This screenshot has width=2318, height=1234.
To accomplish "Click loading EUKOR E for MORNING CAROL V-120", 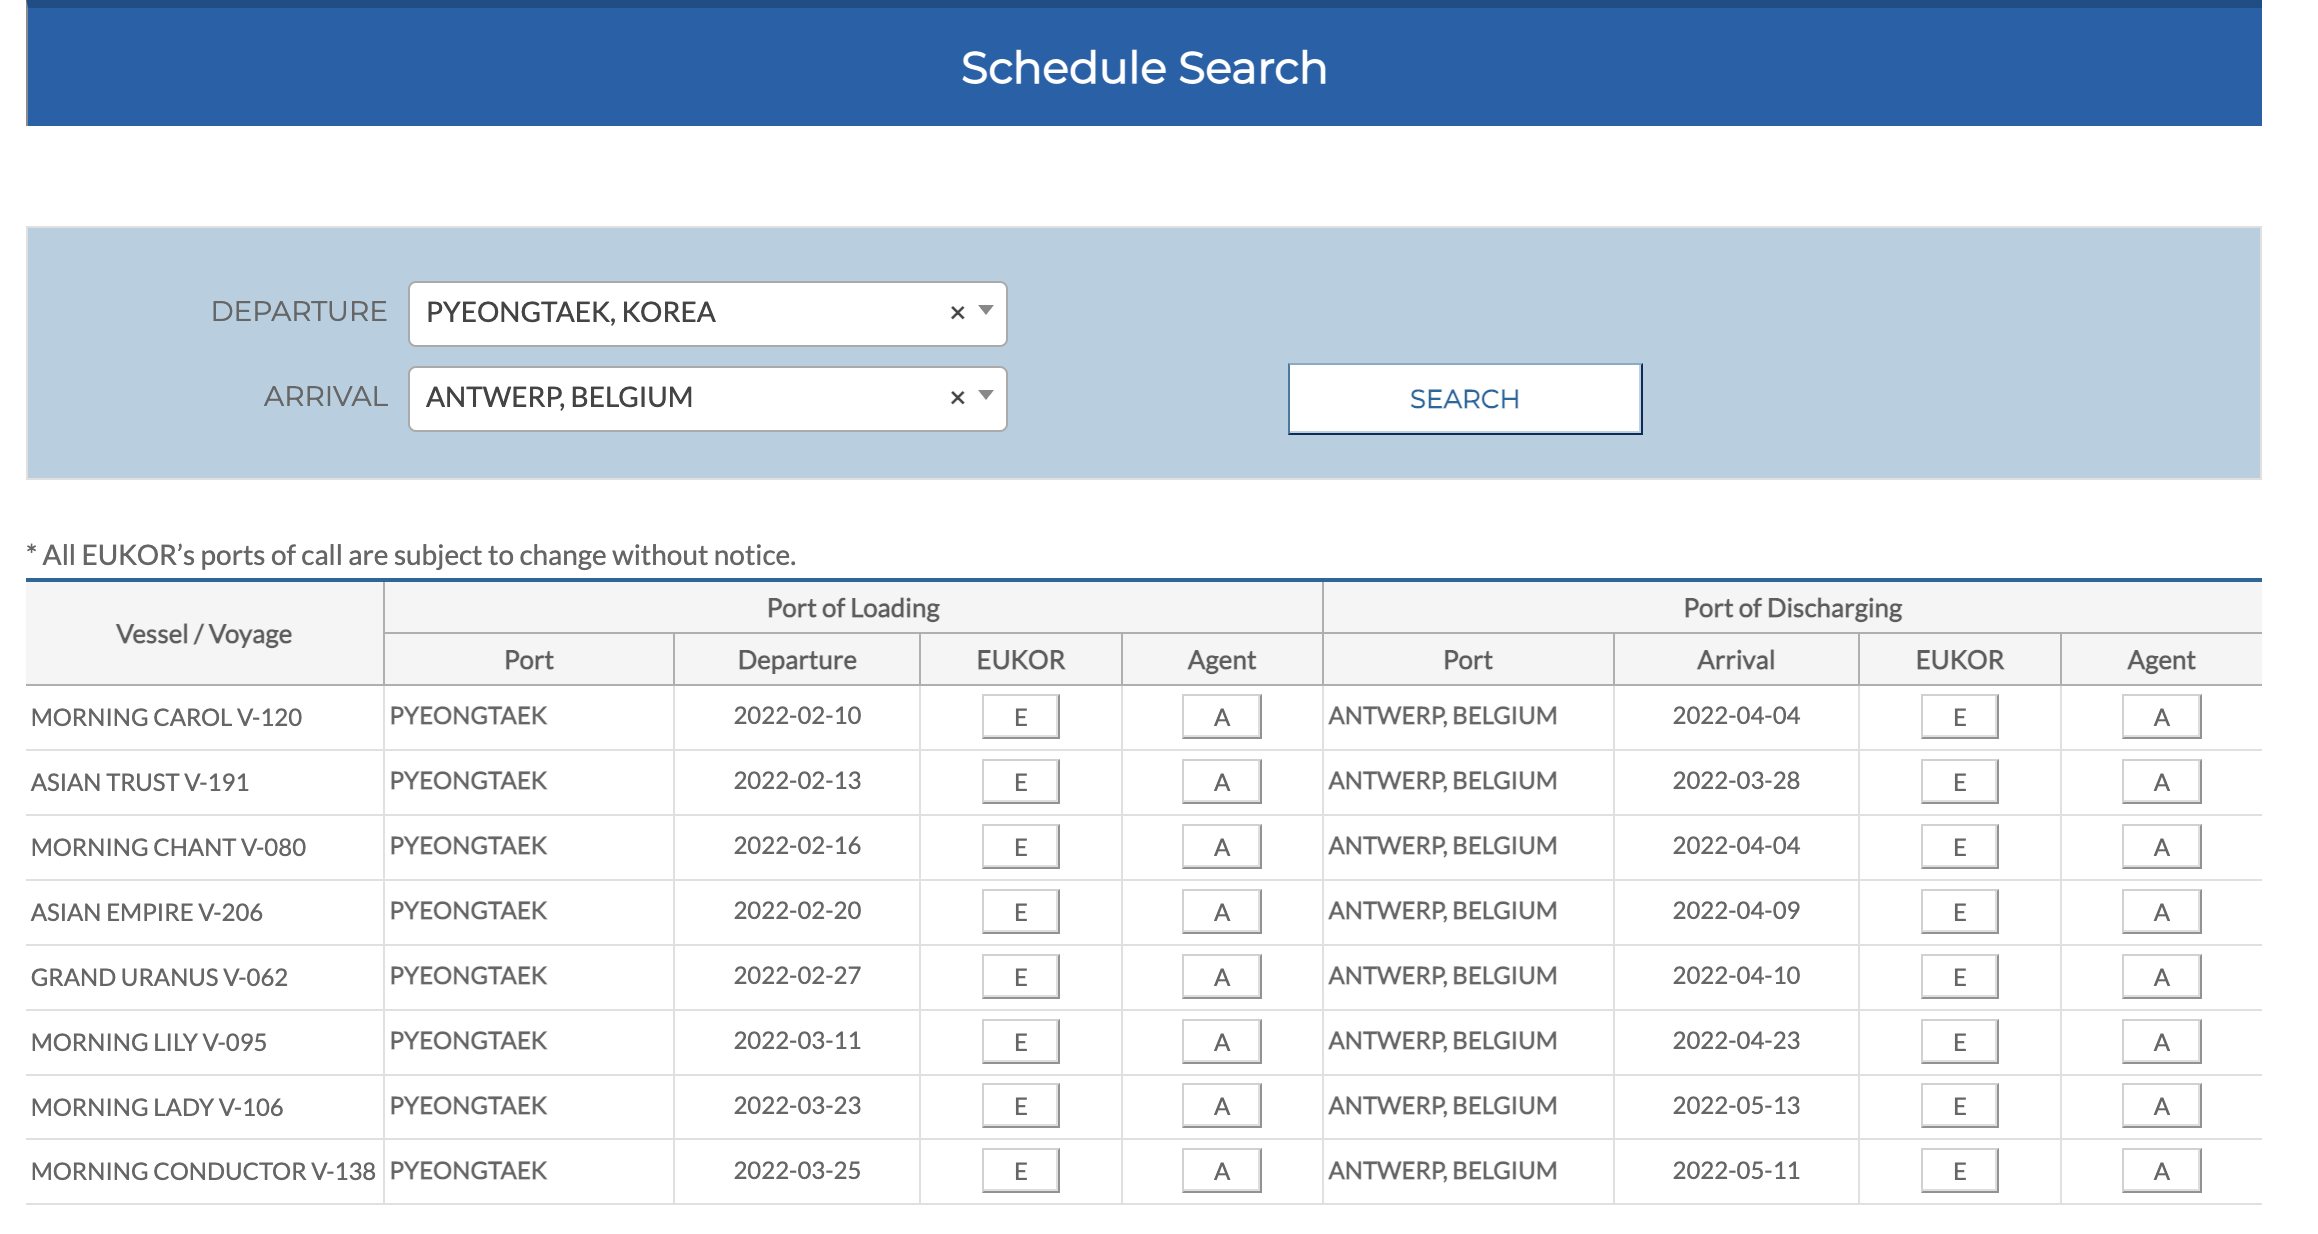I will [x=1020, y=717].
